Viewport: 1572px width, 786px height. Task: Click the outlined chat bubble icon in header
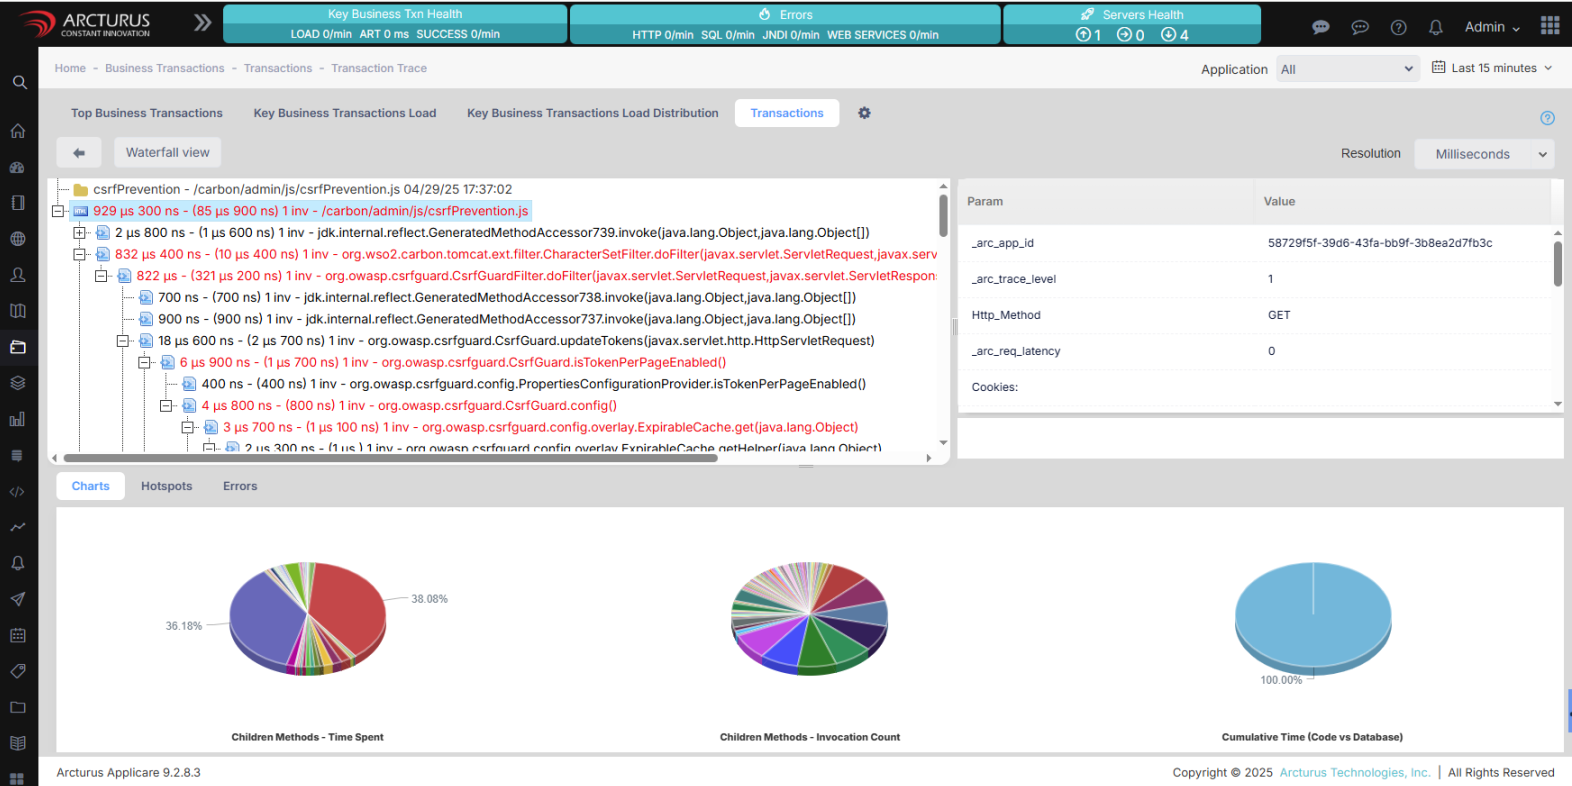click(1360, 27)
